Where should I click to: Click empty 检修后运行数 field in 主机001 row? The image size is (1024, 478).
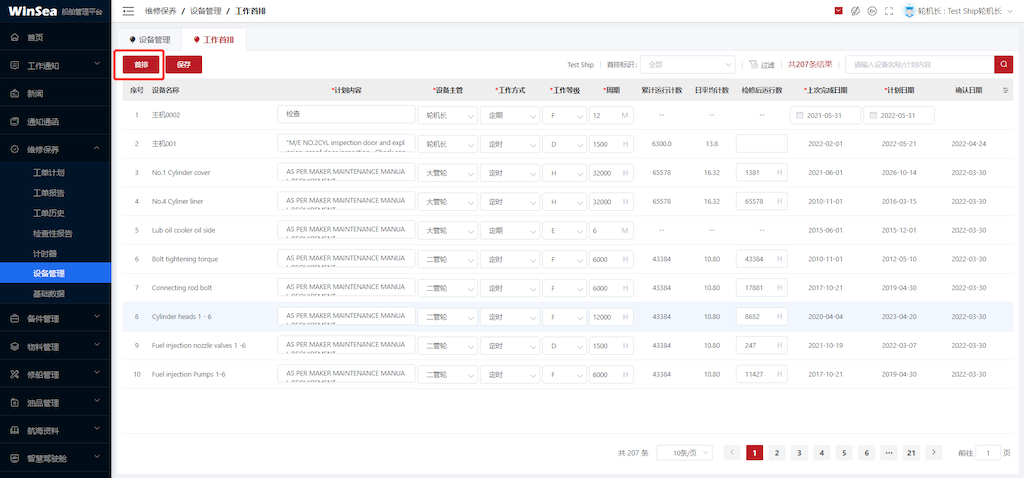[x=761, y=144]
